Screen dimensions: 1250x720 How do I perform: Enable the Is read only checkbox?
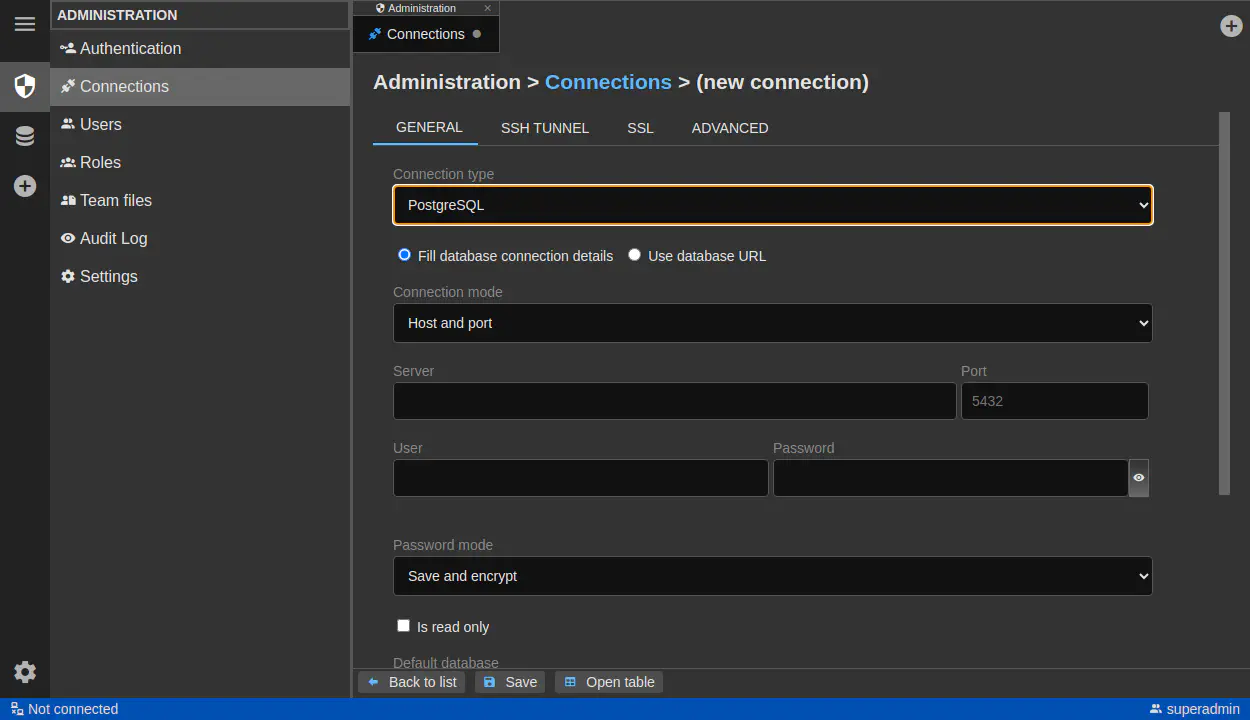(x=404, y=626)
